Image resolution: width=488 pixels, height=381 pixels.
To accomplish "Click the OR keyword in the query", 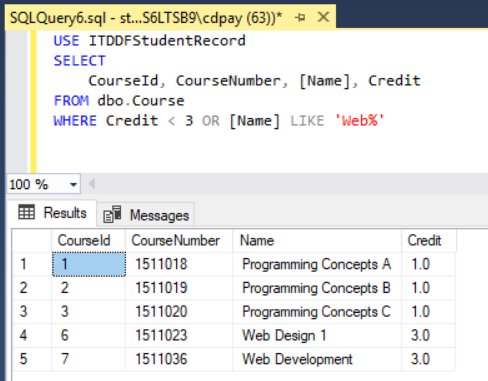I will click(211, 121).
